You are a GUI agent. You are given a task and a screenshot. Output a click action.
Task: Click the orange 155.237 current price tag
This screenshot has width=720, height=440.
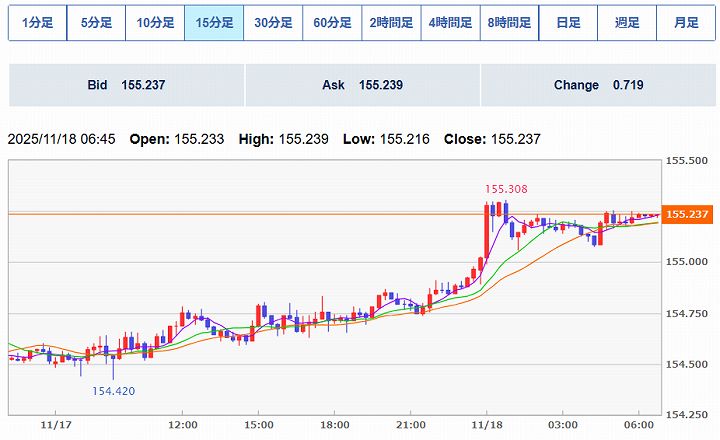coord(686,214)
